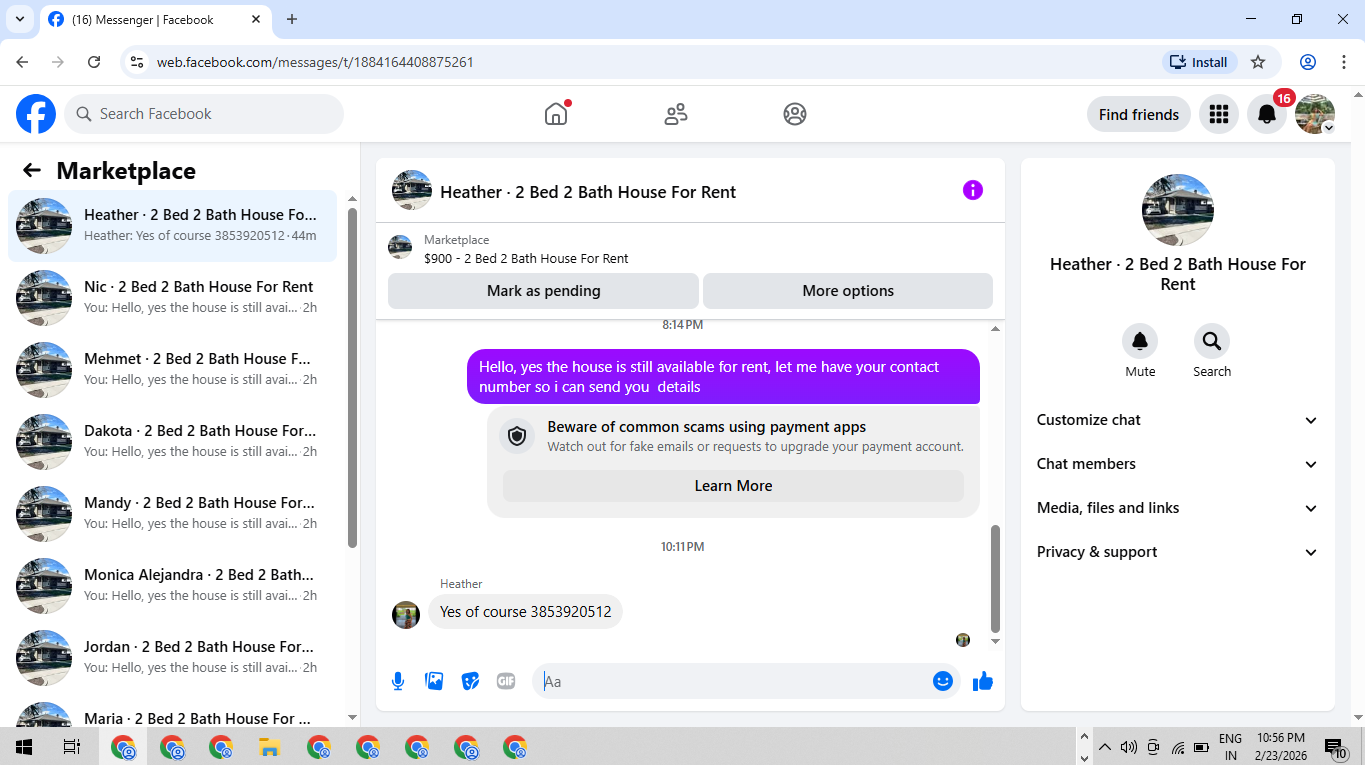The image size is (1365, 765).
Task: Open the Windows Start menu
Action: click(24, 747)
